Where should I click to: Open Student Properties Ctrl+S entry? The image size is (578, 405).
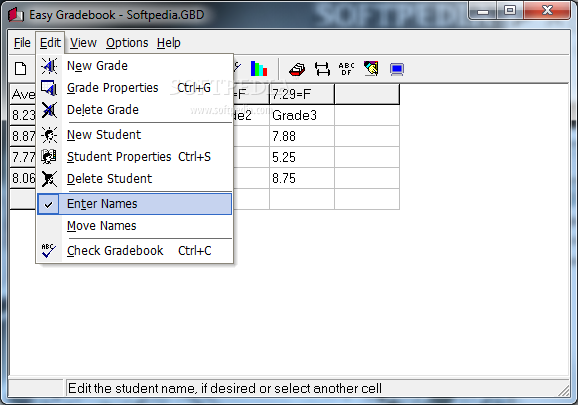tap(135, 157)
